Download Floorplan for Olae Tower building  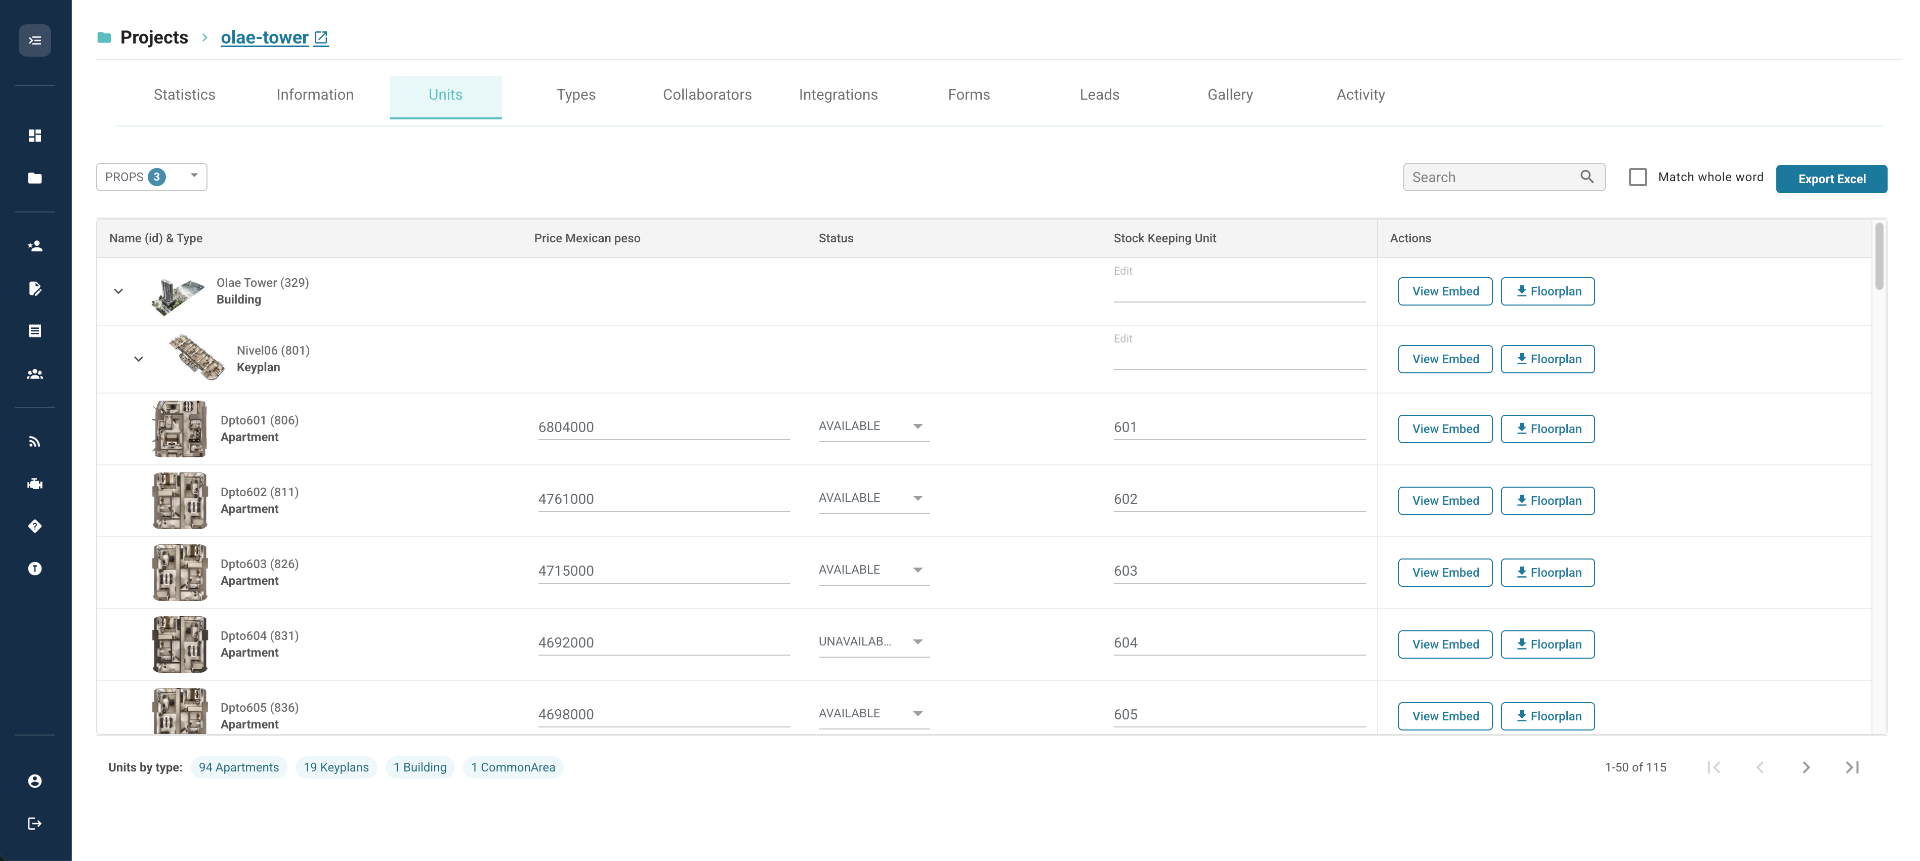pos(1547,291)
